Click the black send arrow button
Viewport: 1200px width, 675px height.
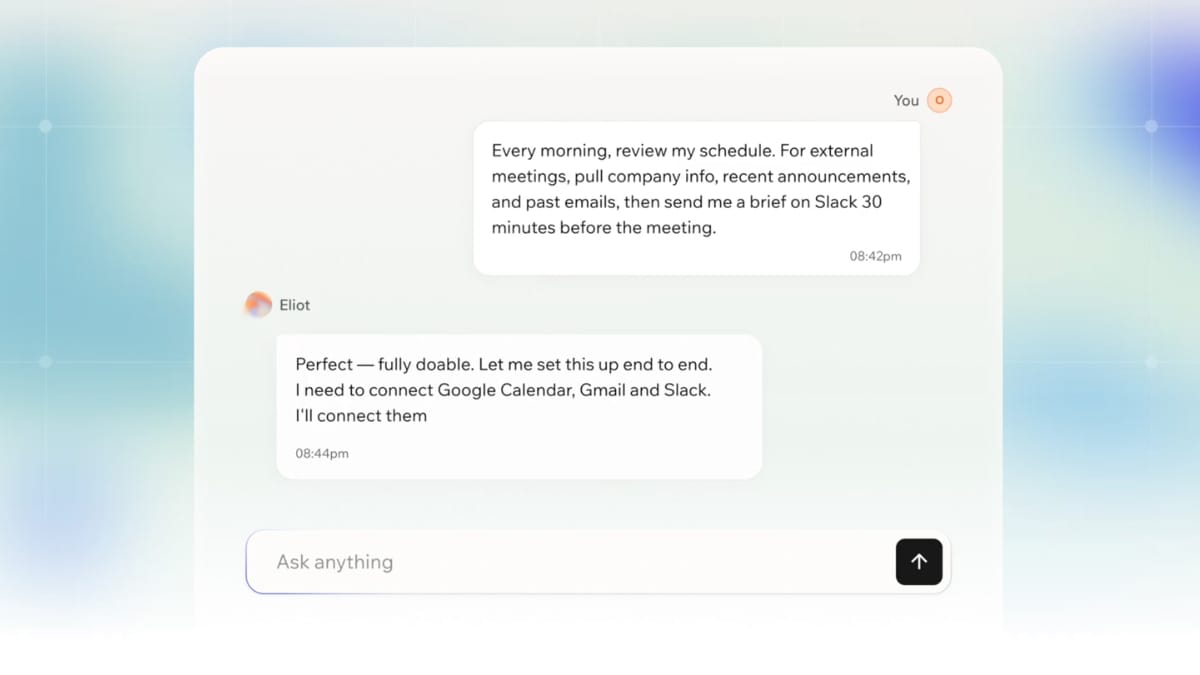[918, 562]
